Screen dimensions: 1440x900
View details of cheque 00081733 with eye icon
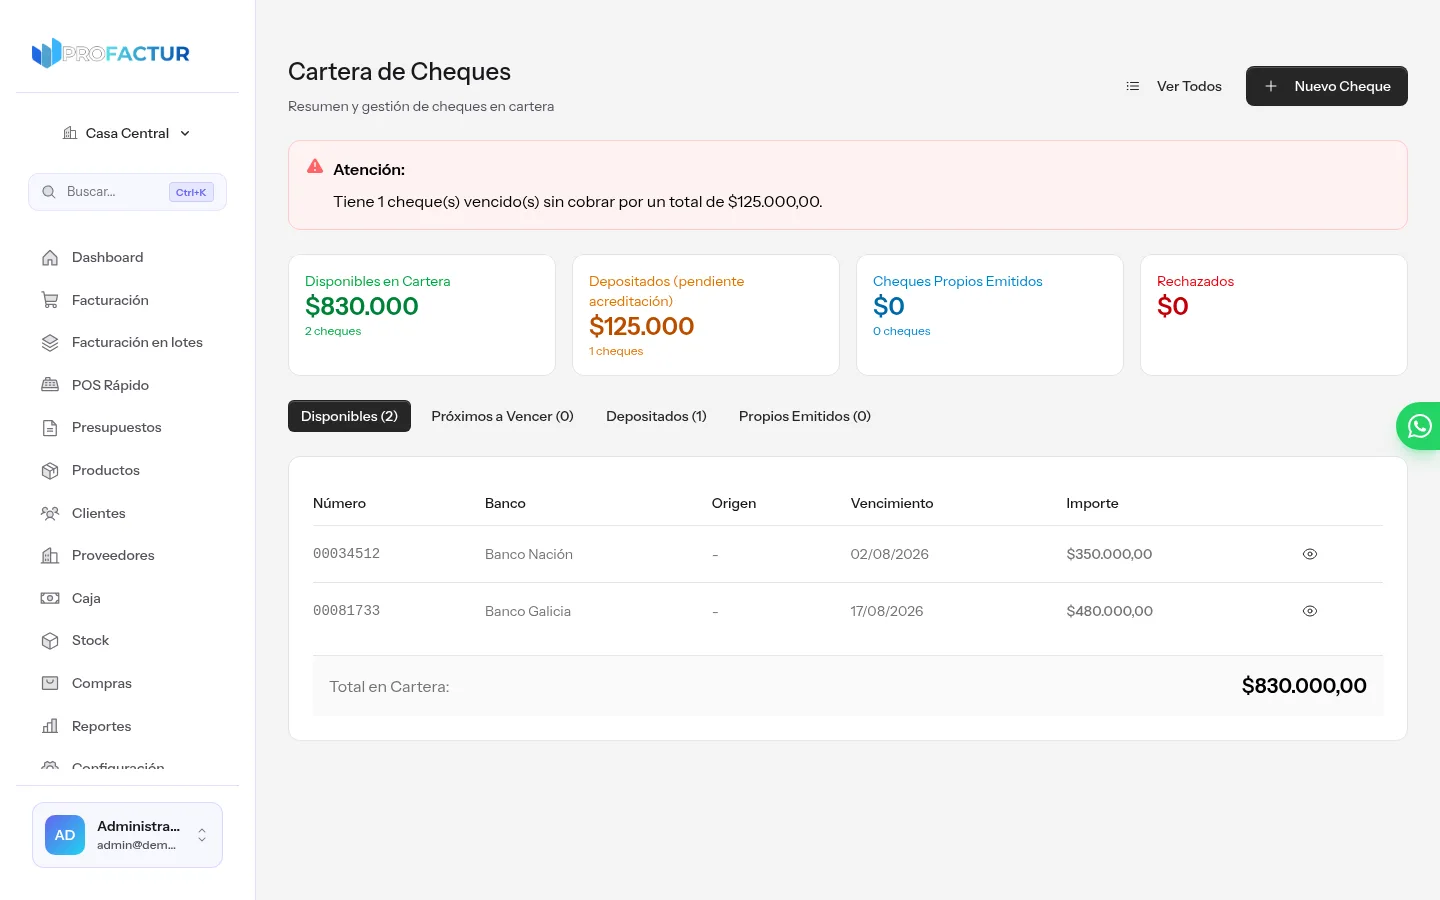1310,611
